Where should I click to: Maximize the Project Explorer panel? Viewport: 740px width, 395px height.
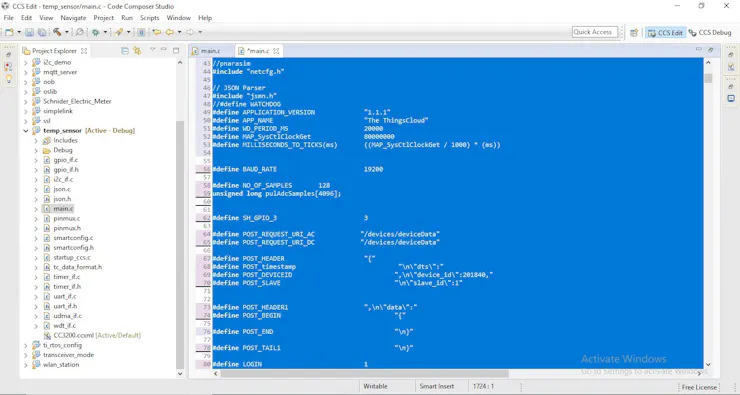coord(176,50)
